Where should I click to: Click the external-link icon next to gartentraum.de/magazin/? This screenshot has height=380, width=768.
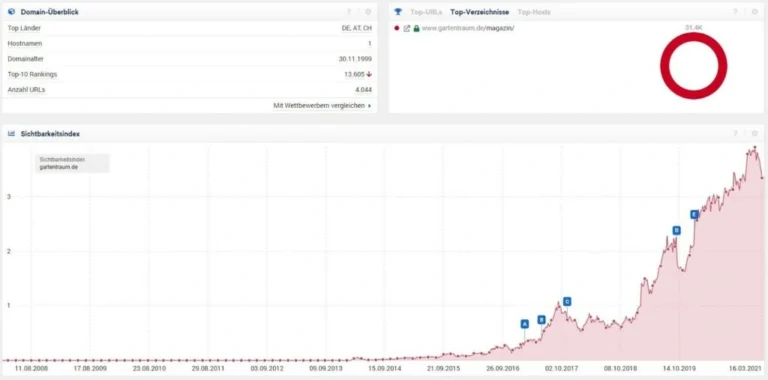pos(407,28)
